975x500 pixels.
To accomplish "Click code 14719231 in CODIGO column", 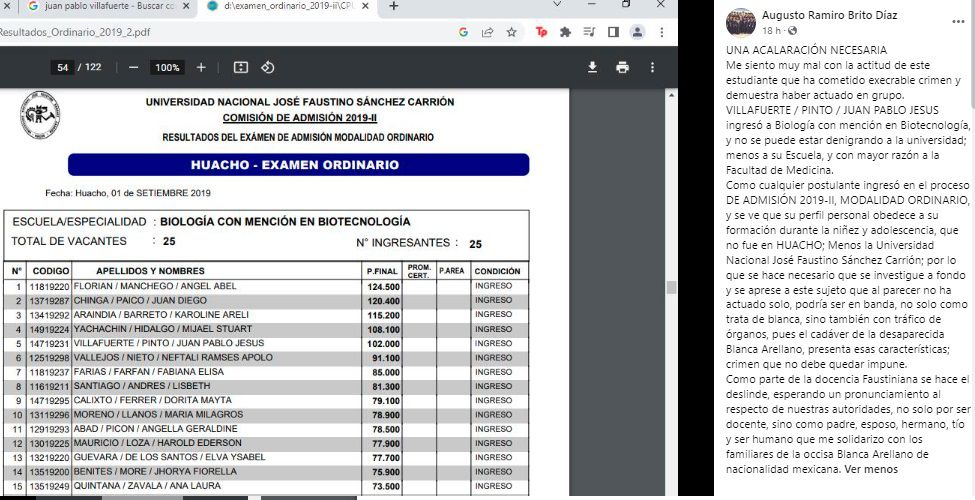I will (x=50, y=343).
